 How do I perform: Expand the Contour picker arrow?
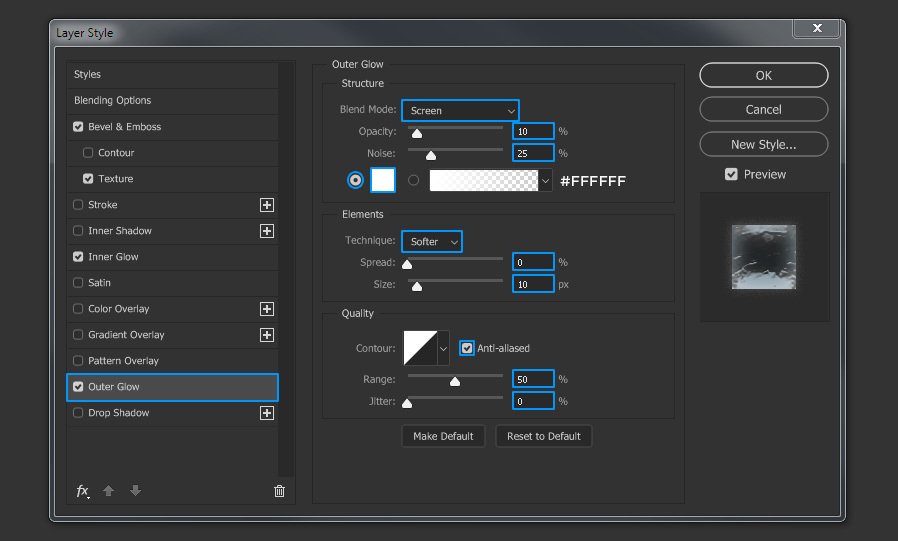pos(443,348)
